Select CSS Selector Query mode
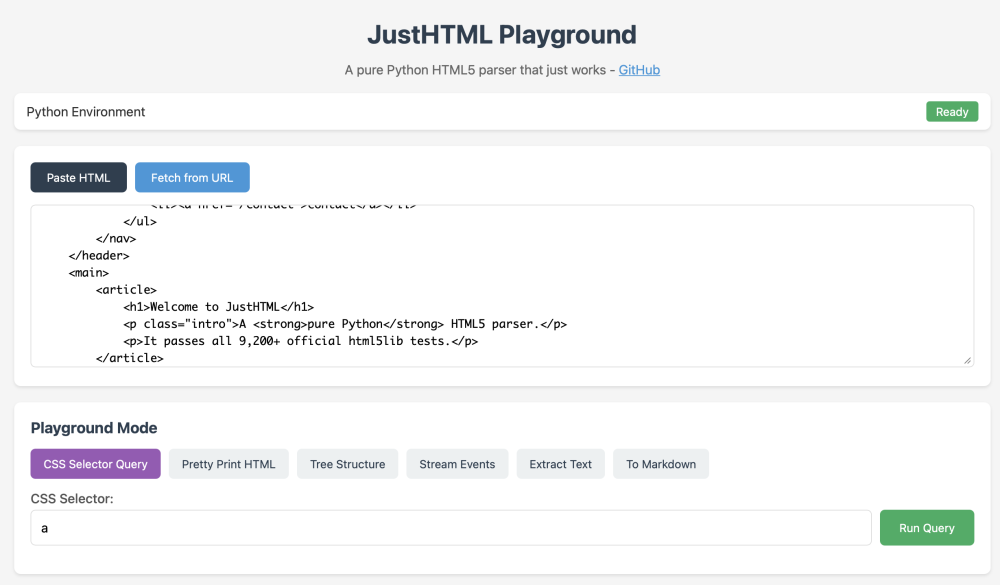 pyautogui.click(x=95, y=464)
